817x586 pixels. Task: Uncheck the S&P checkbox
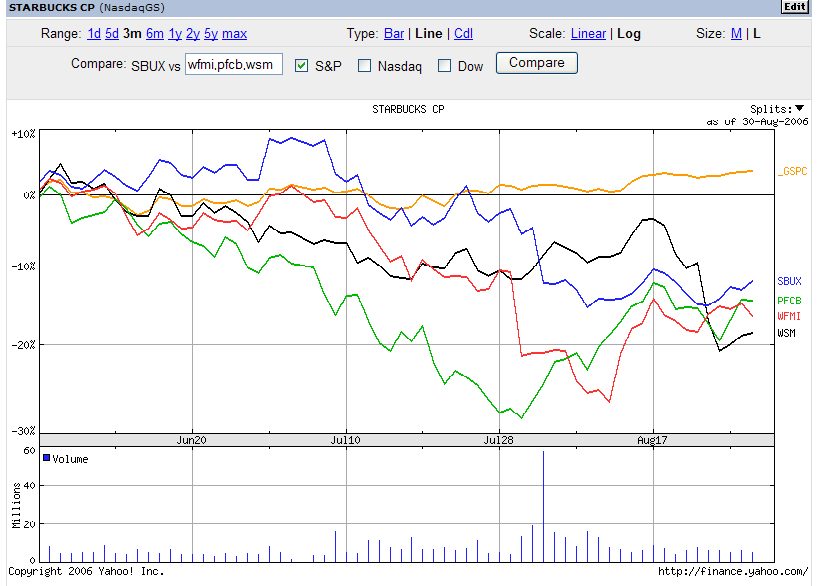pos(301,66)
